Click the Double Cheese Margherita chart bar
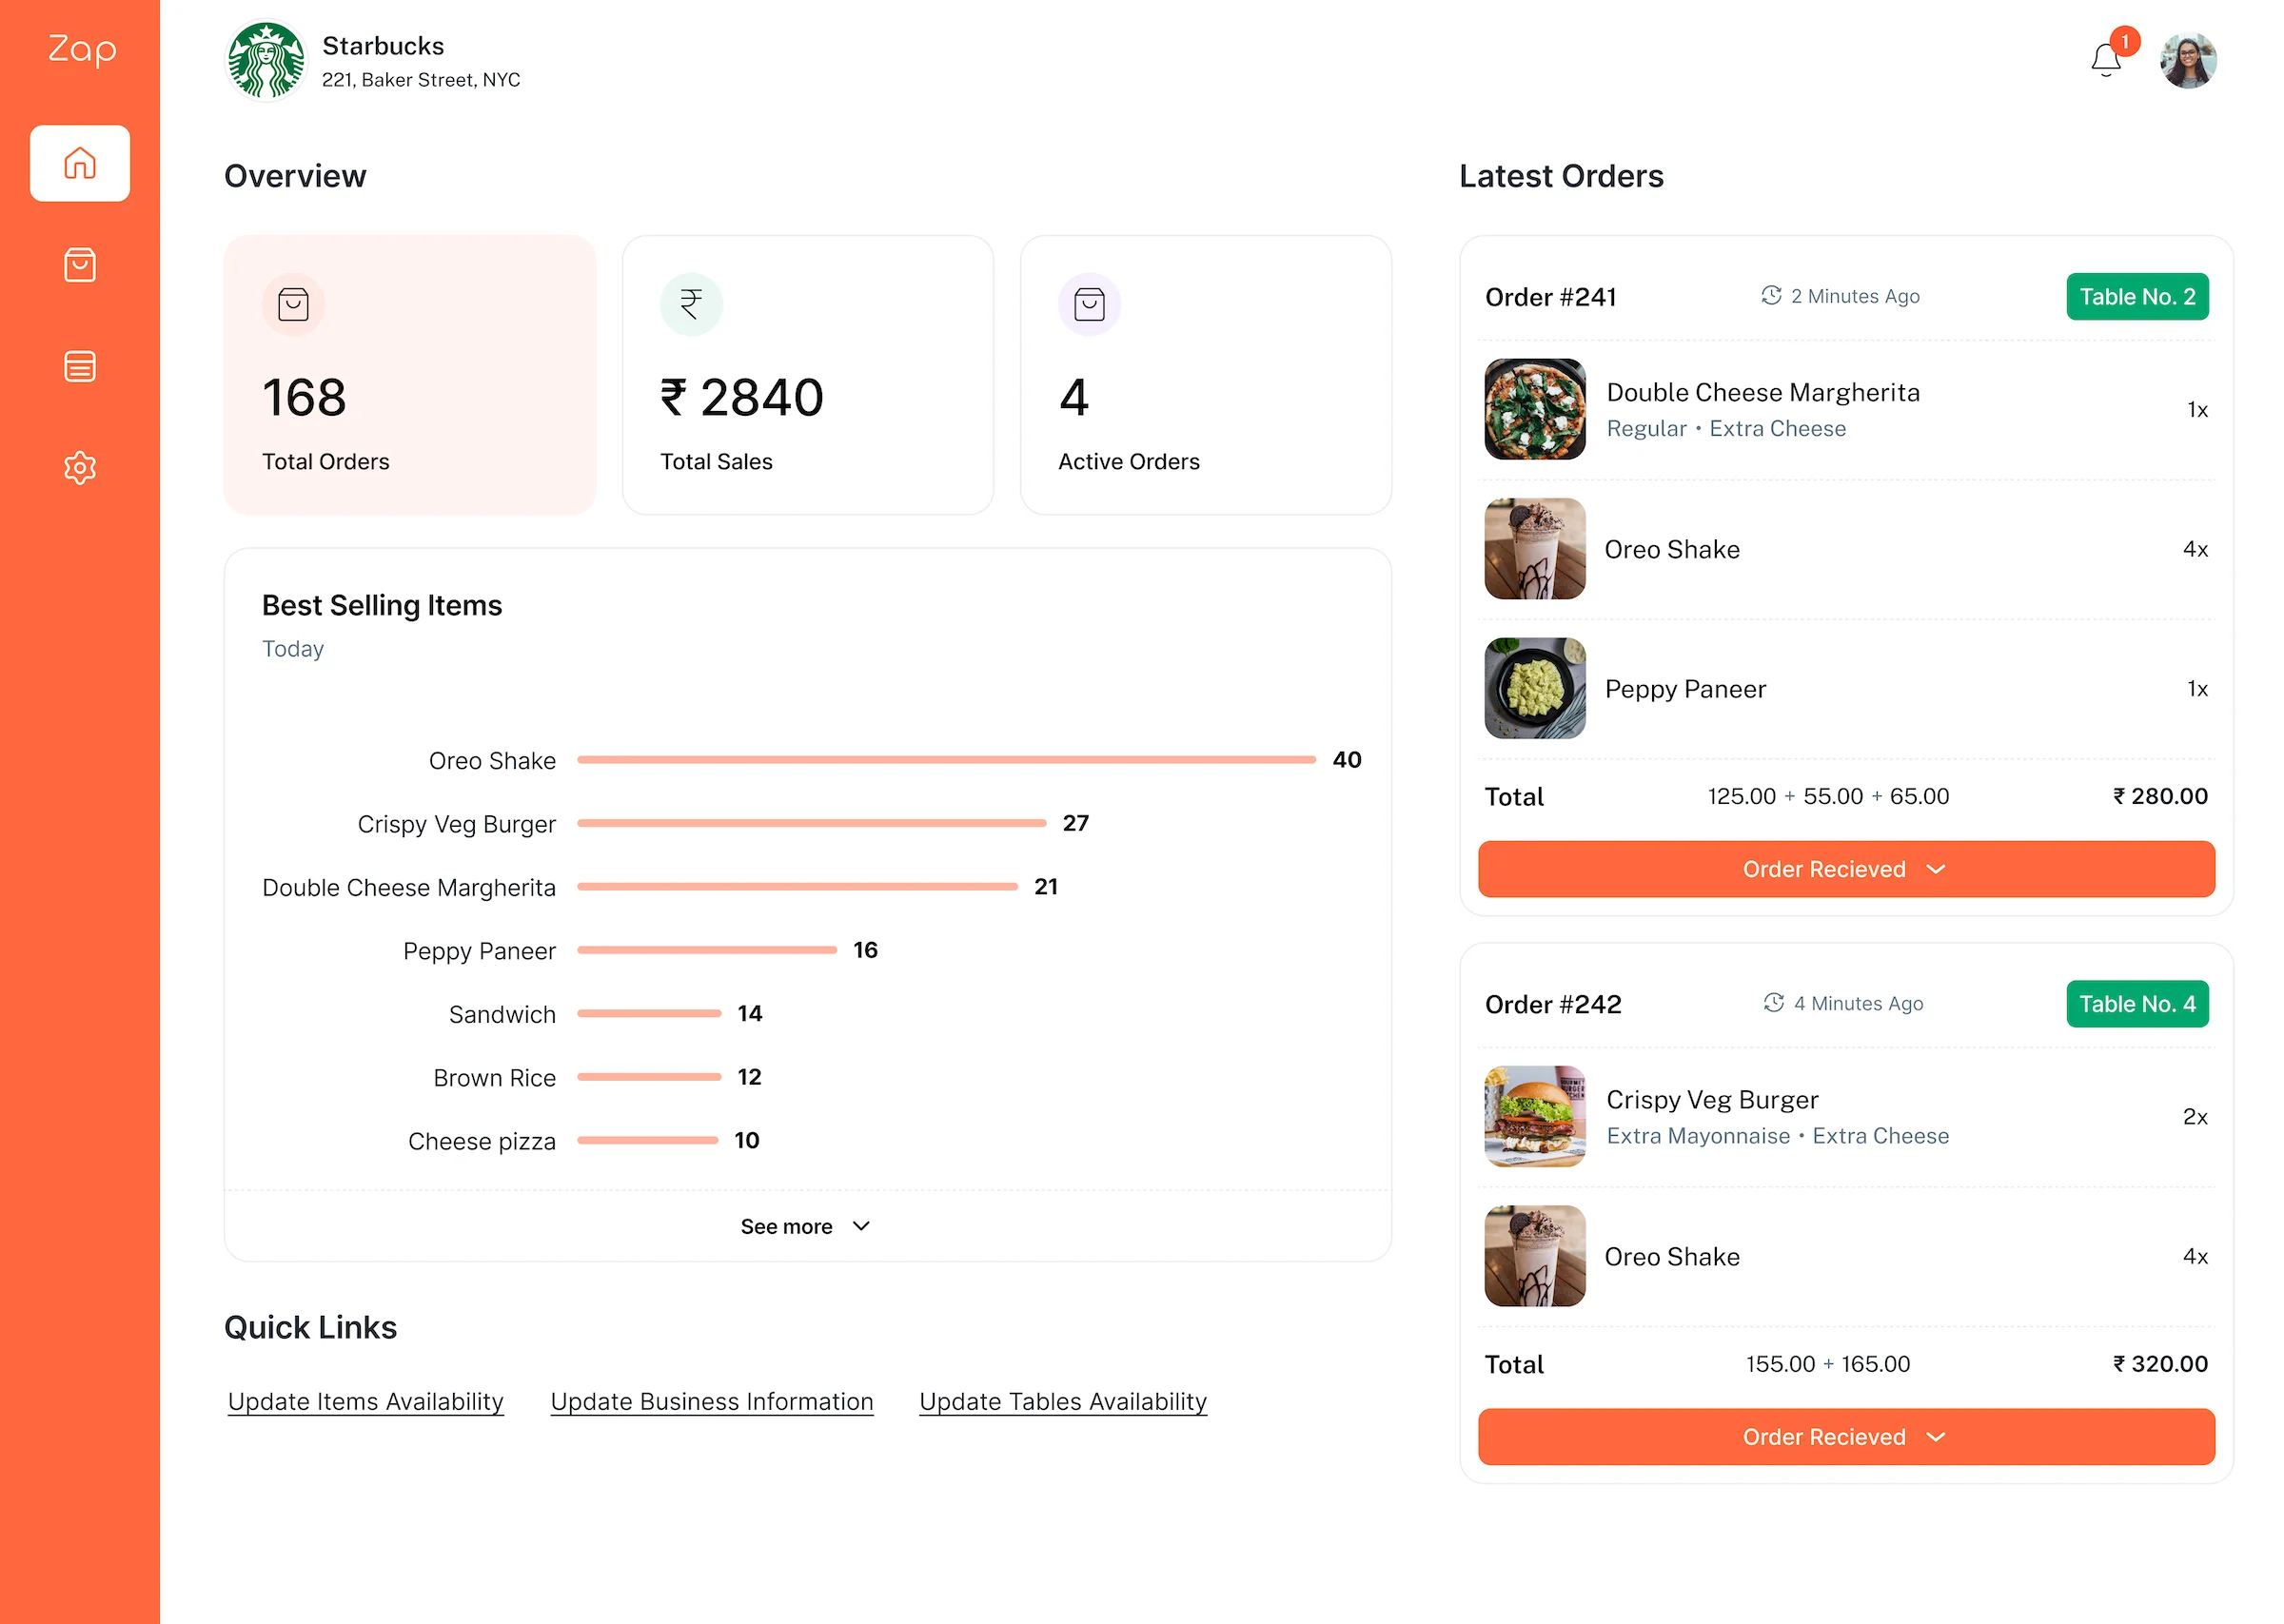 [797, 887]
